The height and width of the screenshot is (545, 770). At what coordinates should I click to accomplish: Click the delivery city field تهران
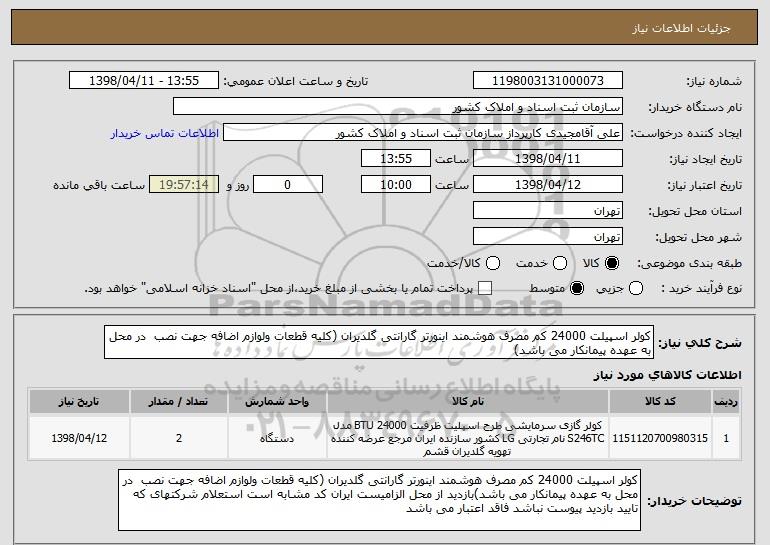click(x=548, y=237)
